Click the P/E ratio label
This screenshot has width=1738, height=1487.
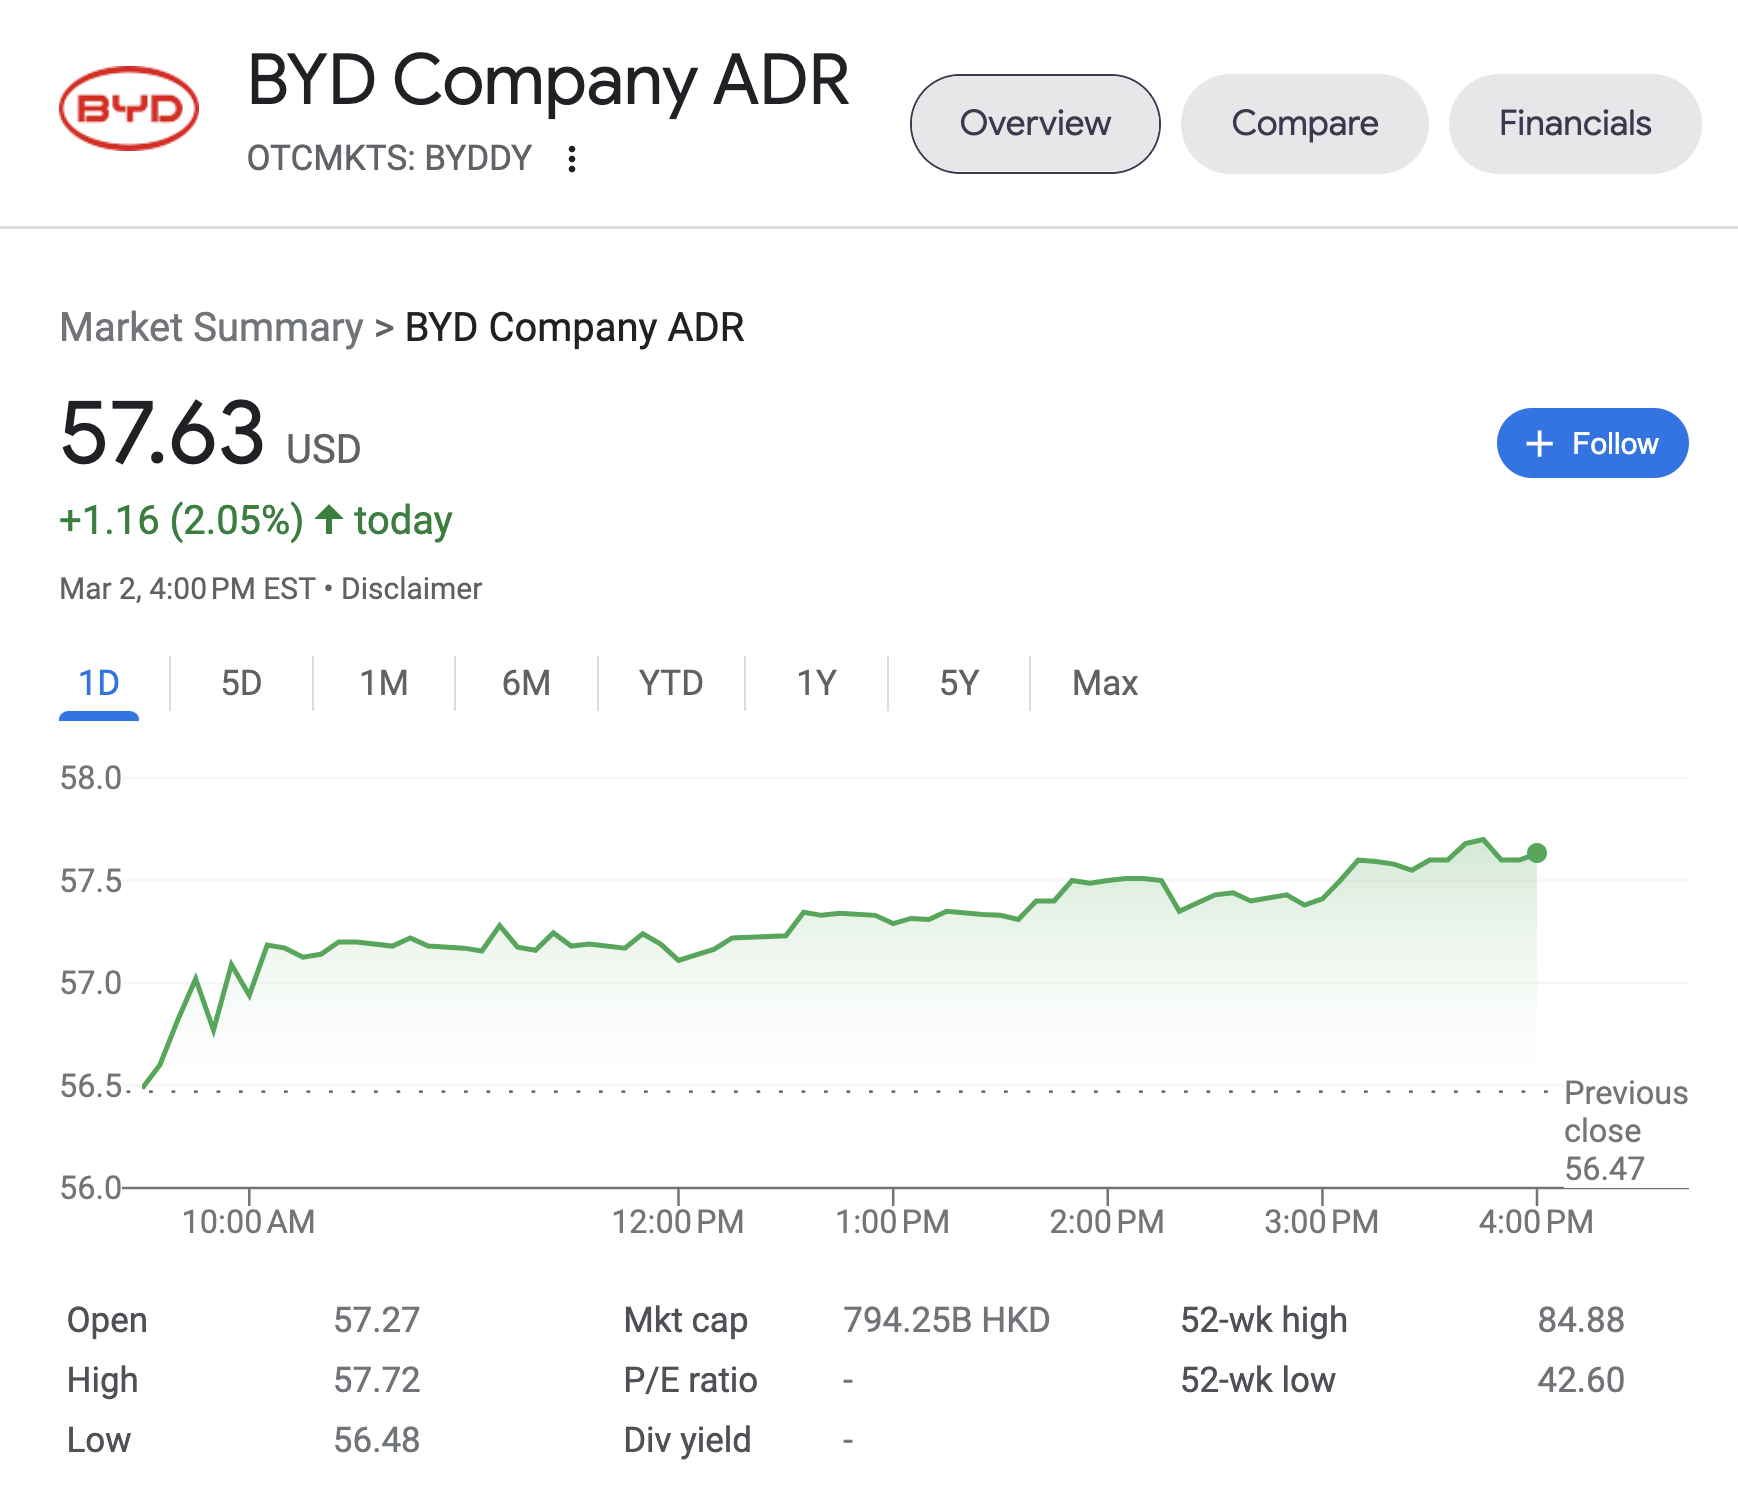[690, 1380]
